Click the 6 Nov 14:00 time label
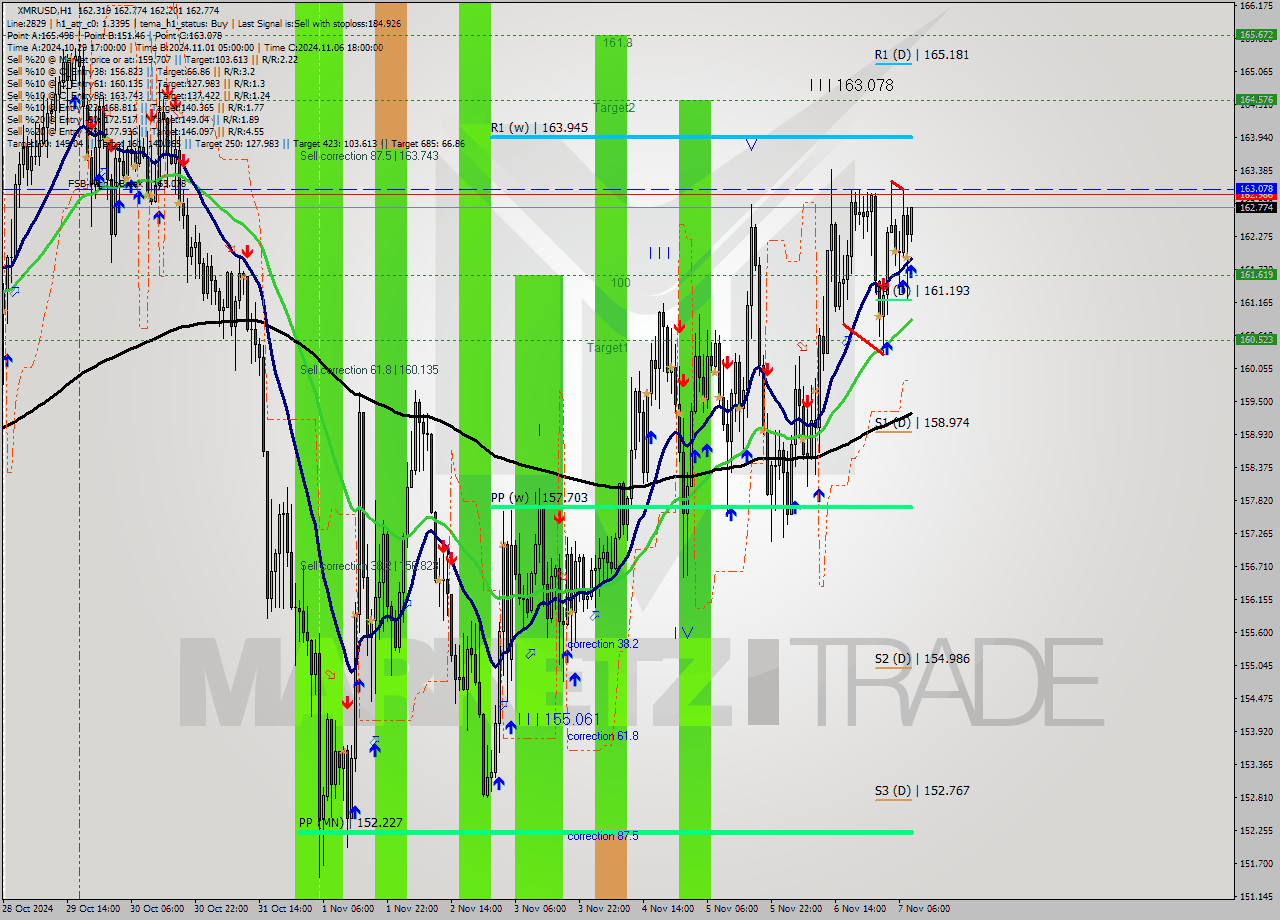The height and width of the screenshot is (920, 1280). pyautogui.click(x=861, y=909)
